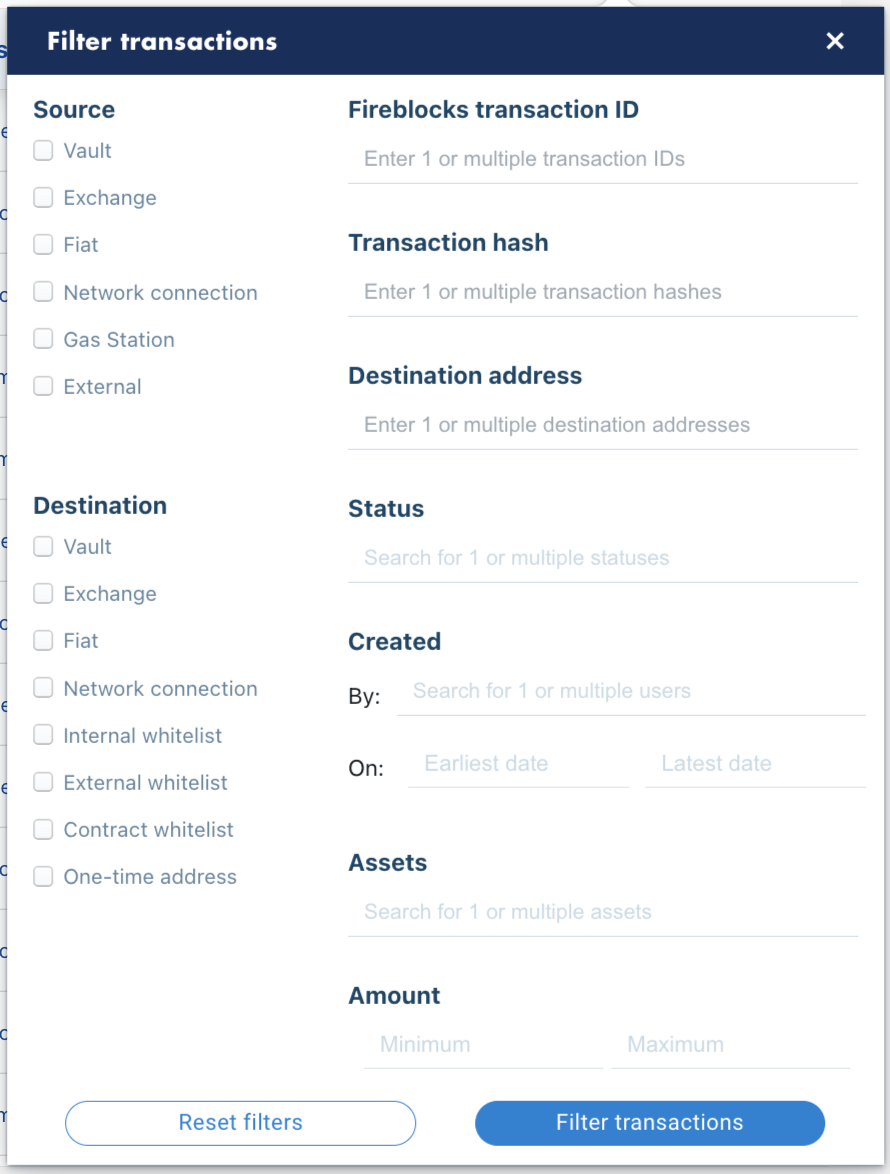
Task: Click the Maximum amount field
Action: (x=730, y=1046)
